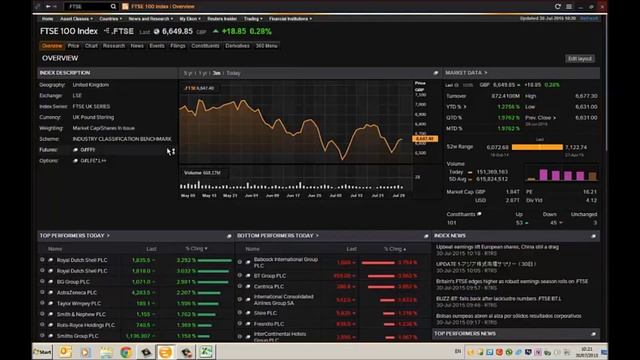
Task: Expand the Market Data panel via its arrow
Action: tap(486, 73)
